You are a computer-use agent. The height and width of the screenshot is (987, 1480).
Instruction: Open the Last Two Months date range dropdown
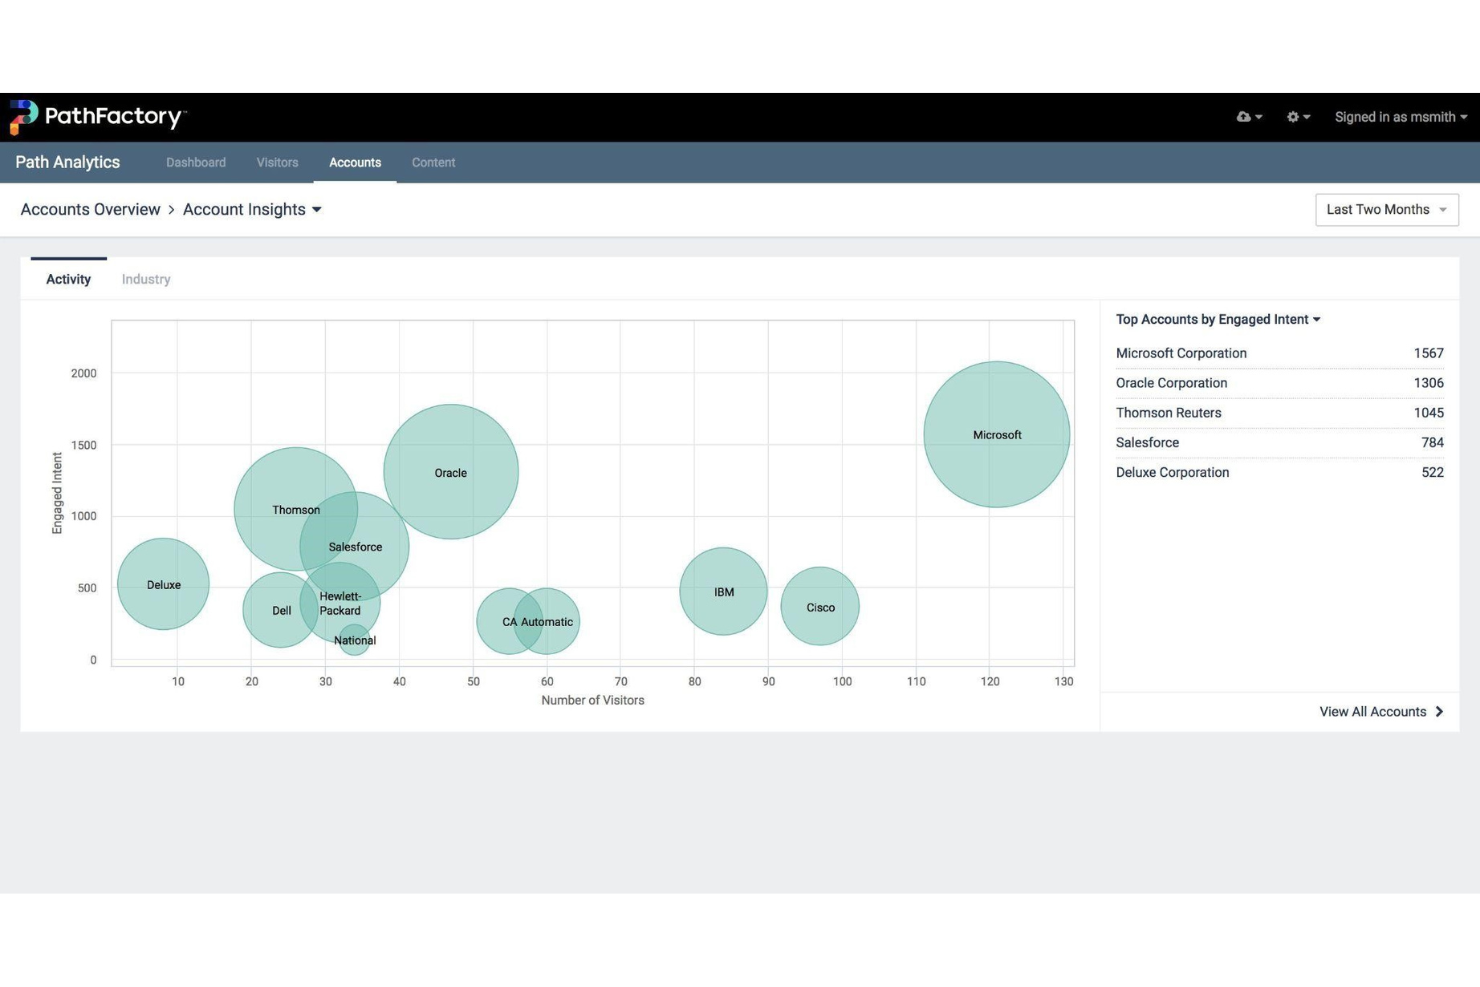coord(1387,209)
